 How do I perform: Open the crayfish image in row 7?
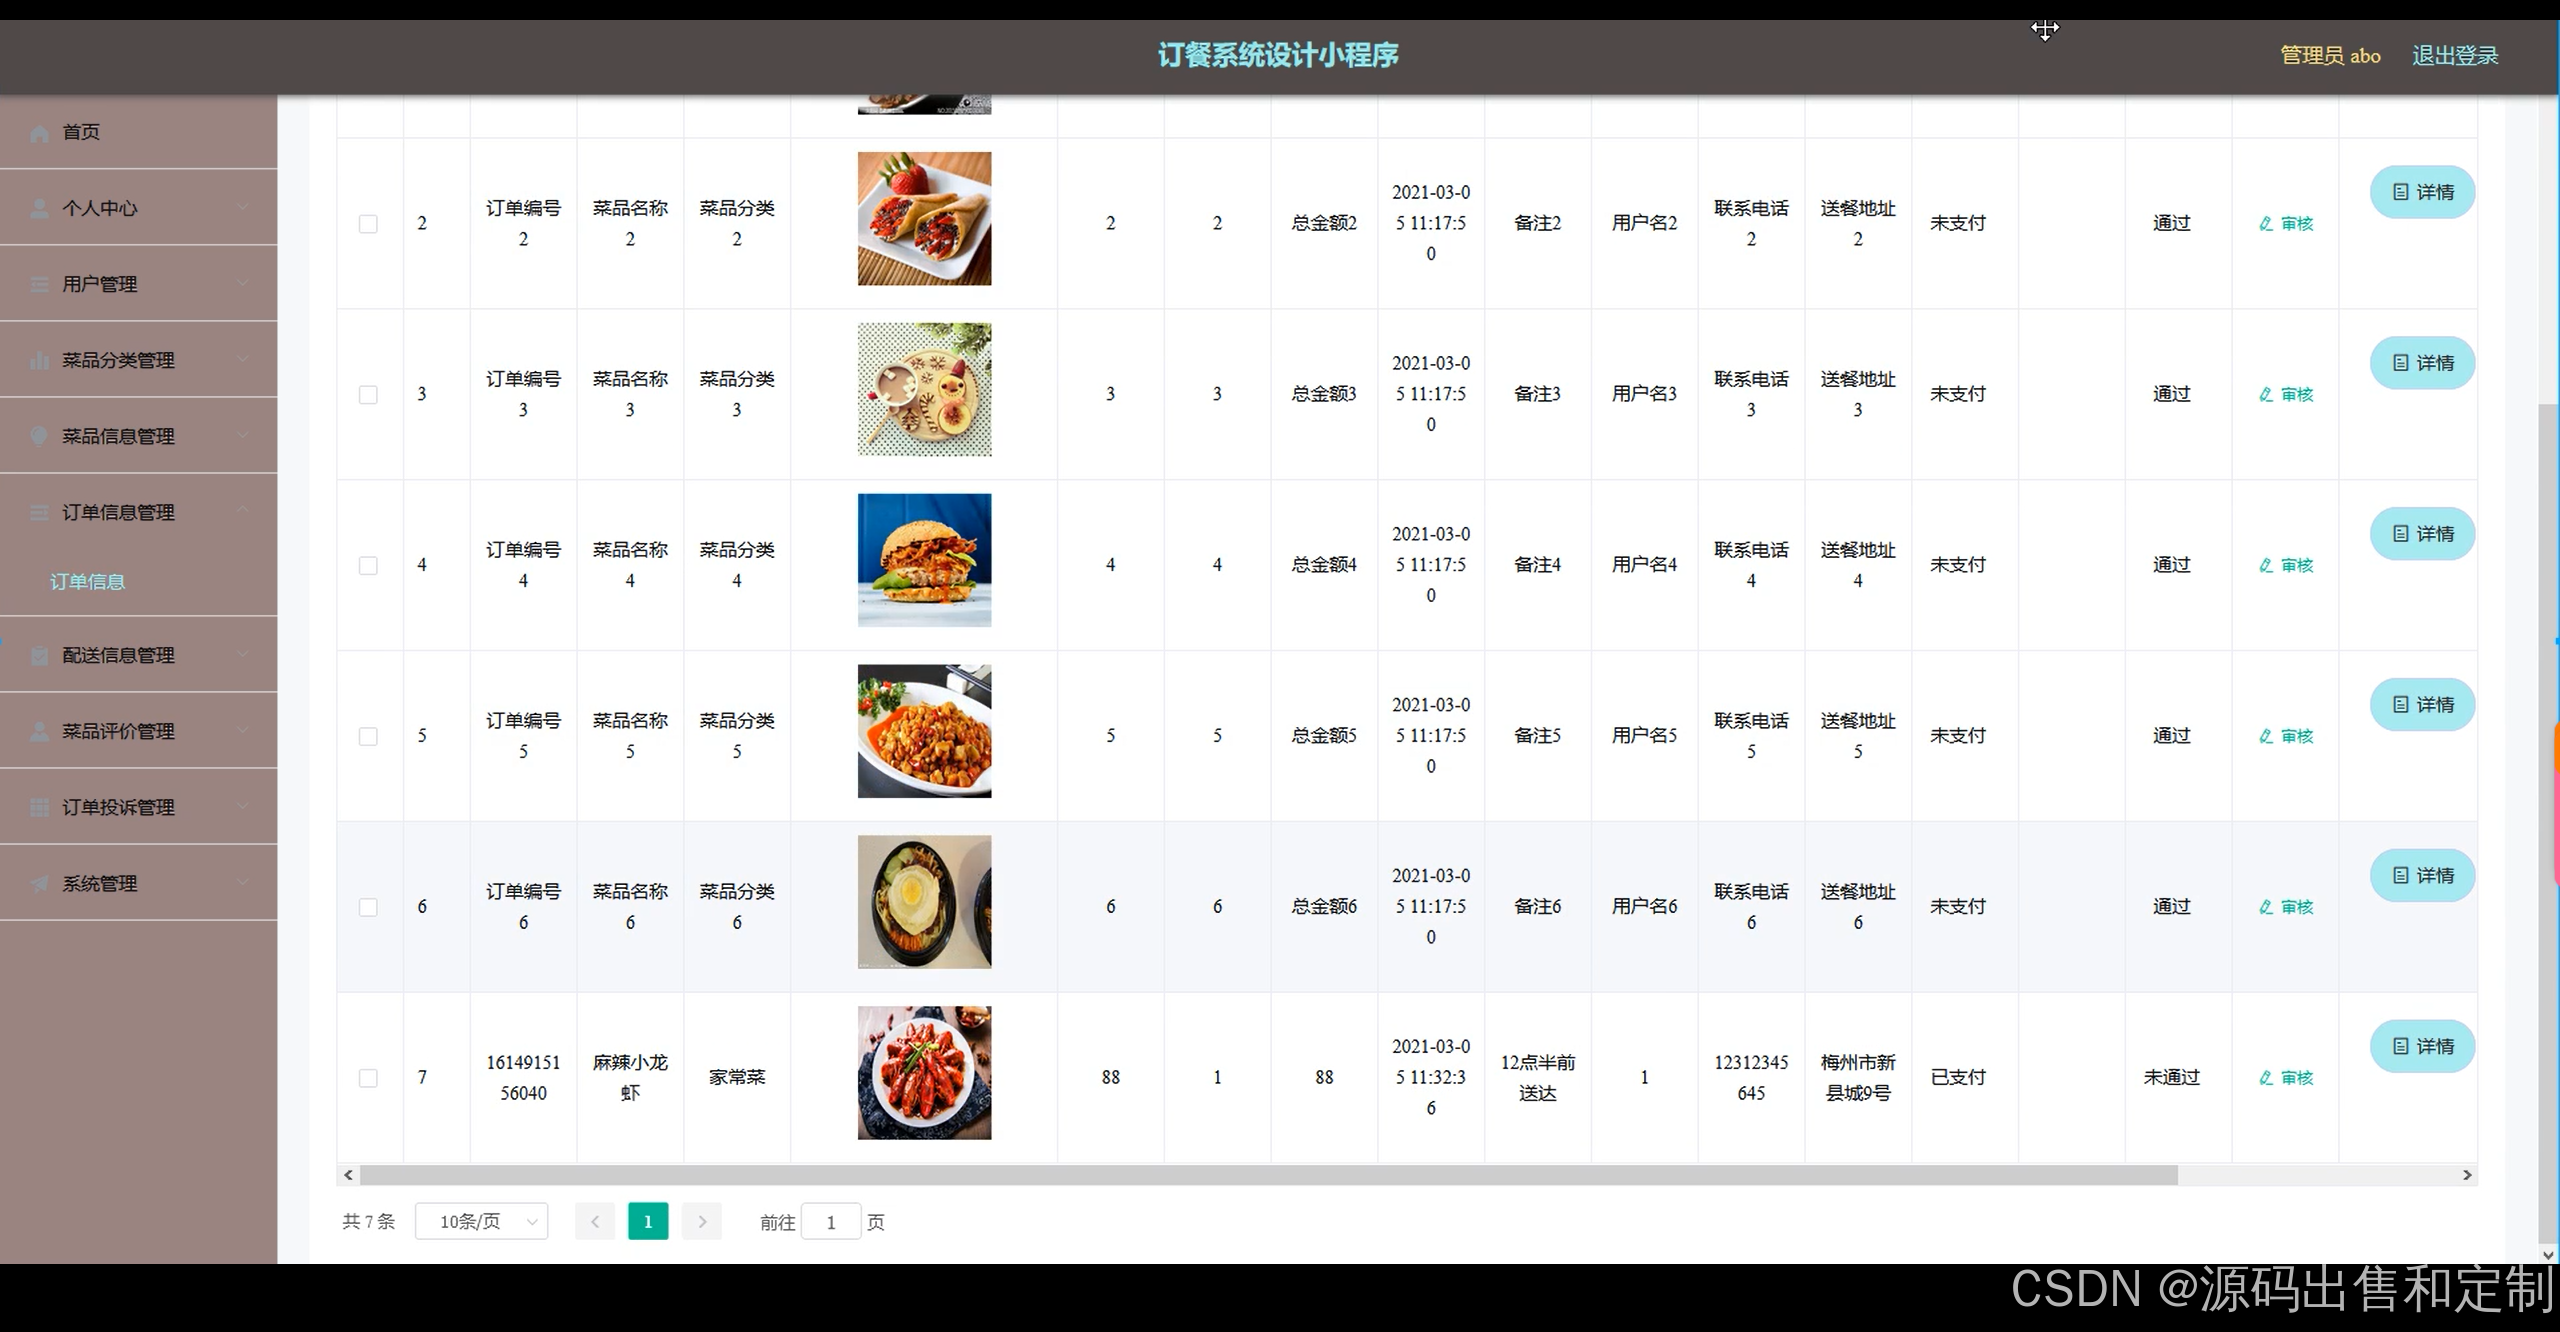click(924, 1073)
